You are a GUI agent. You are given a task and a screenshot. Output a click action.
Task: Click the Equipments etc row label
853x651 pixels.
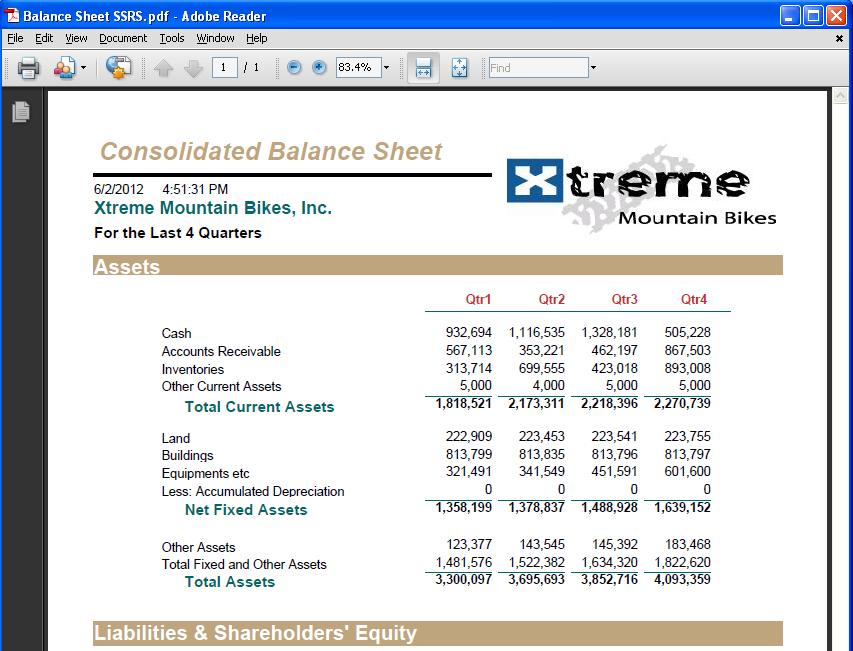[x=206, y=473]
